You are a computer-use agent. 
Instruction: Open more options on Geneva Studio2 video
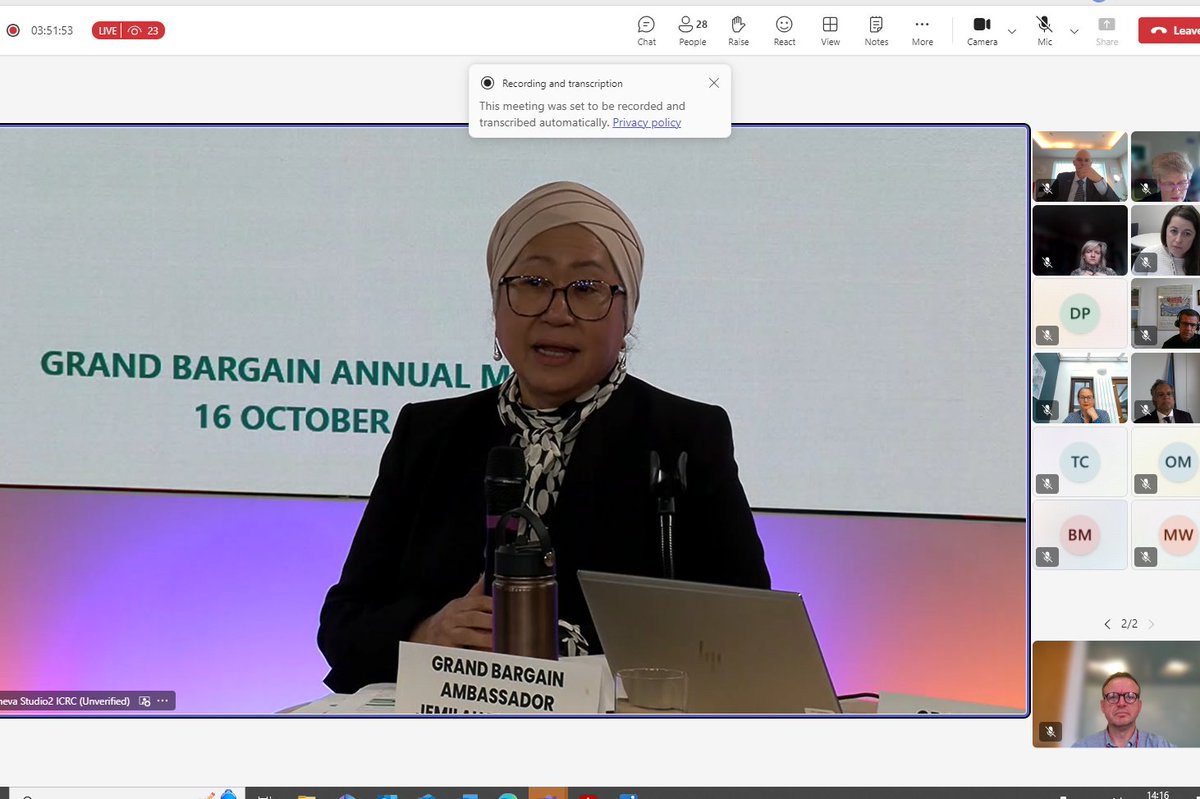(163, 701)
